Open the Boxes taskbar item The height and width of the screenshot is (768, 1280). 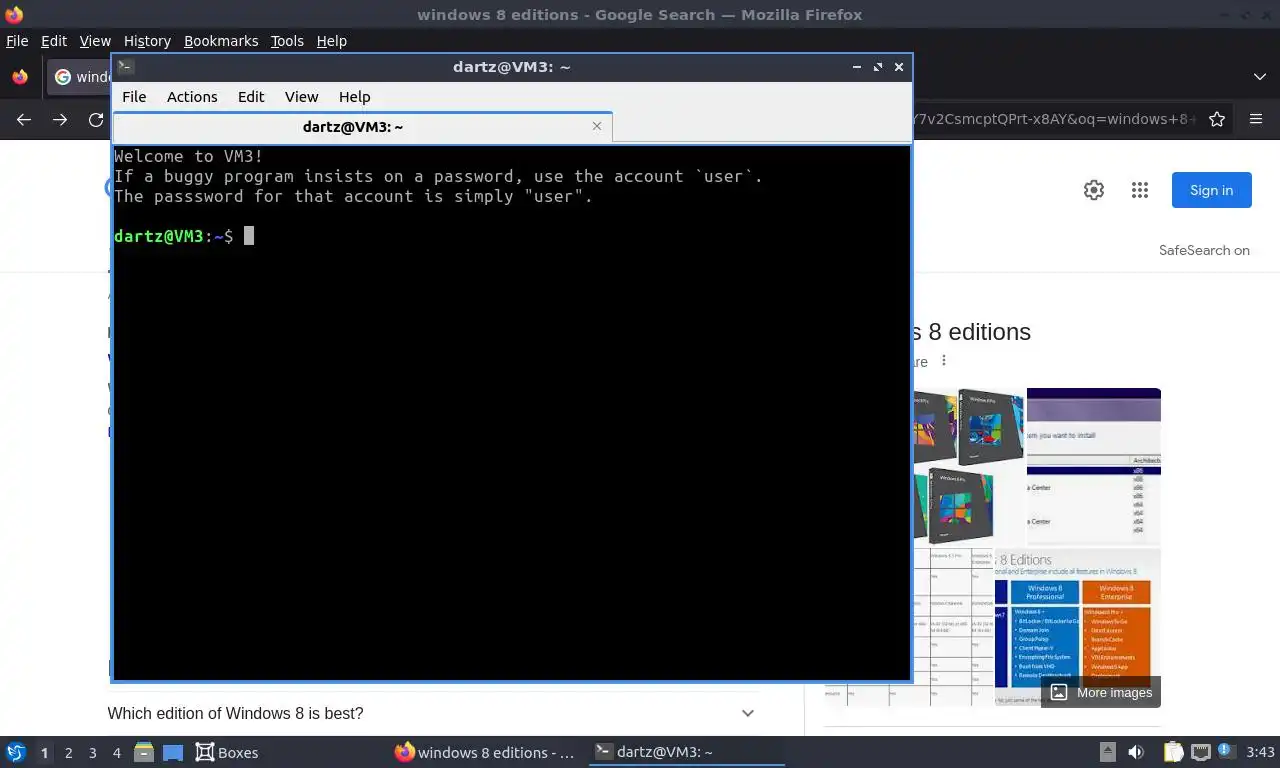coord(227,752)
